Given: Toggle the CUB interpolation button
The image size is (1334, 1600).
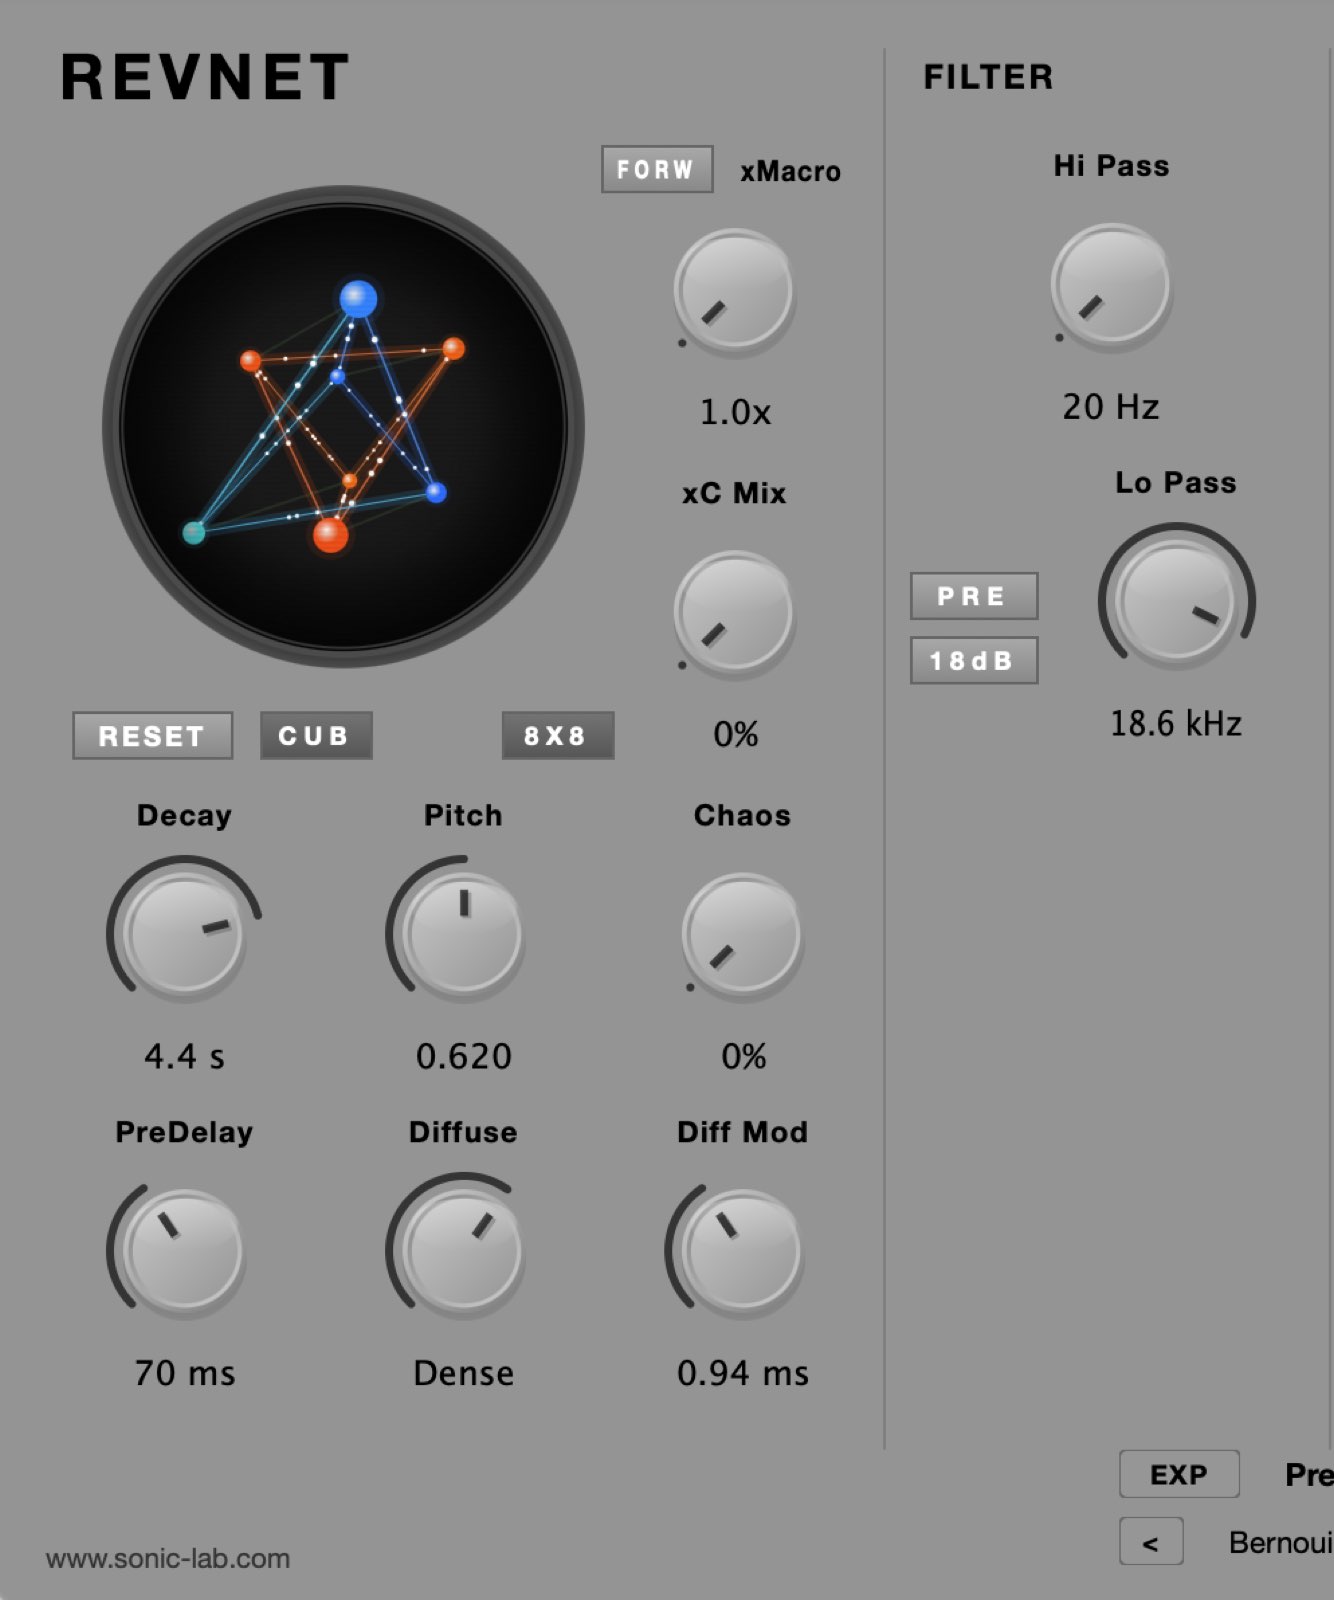Looking at the screenshot, I should [316, 735].
